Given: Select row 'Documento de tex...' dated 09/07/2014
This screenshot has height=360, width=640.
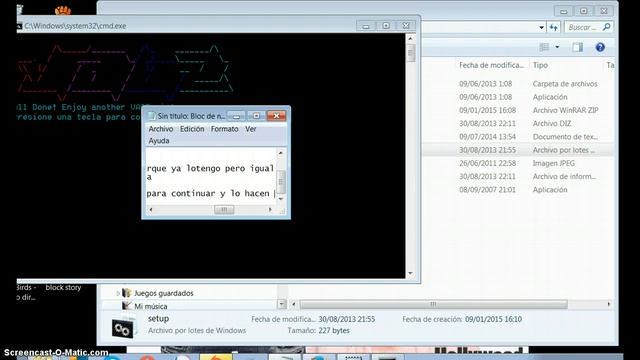Looking at the screenshot, I should (518, 137).
